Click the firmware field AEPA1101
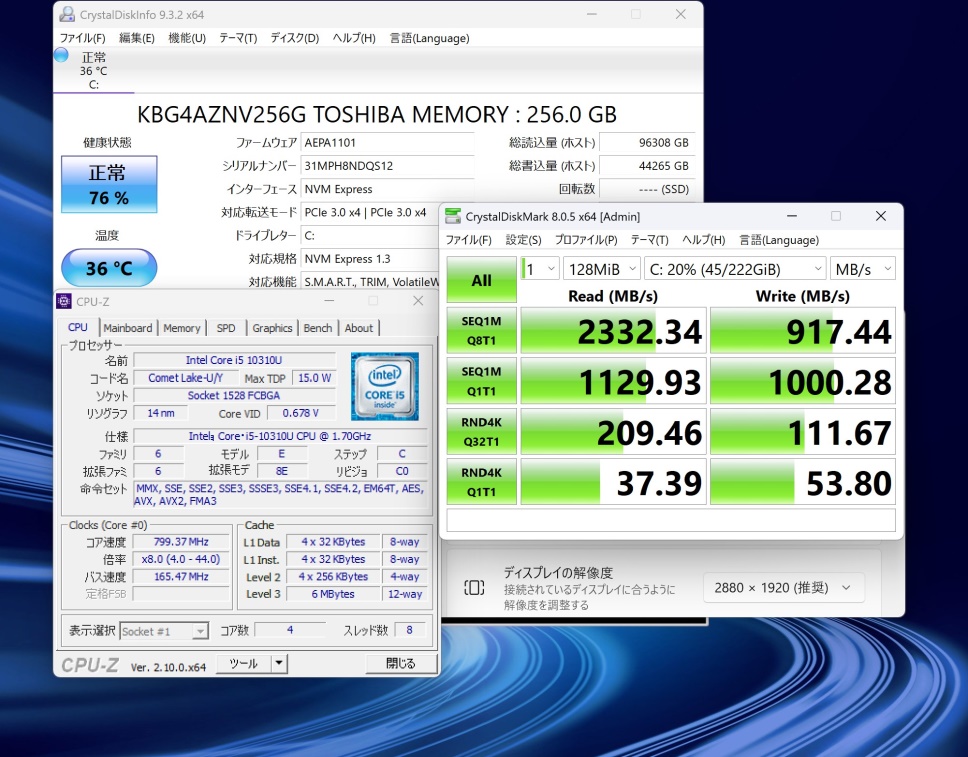This screenshot has height=757, width=968. pyautogui.click(x=388, y=143)
